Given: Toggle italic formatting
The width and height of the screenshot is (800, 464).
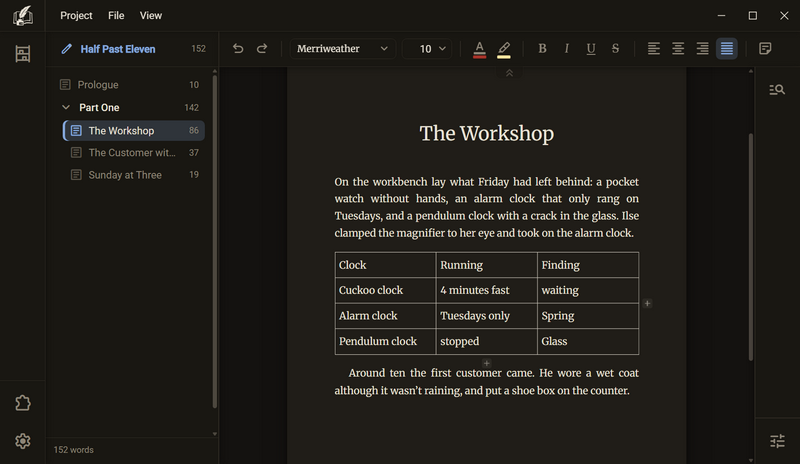Looking at the screenshot, I should [566, 48].
